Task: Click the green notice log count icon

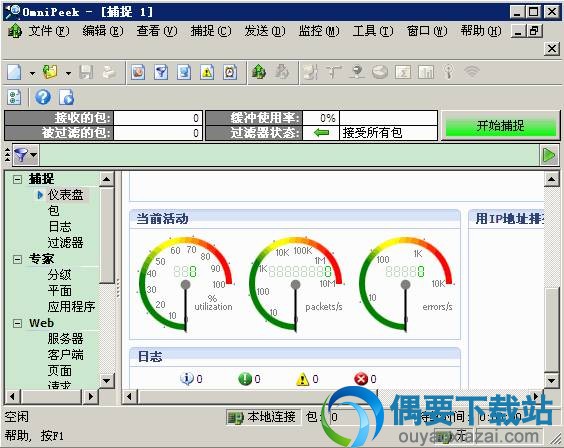Action: tap(245, 379)
